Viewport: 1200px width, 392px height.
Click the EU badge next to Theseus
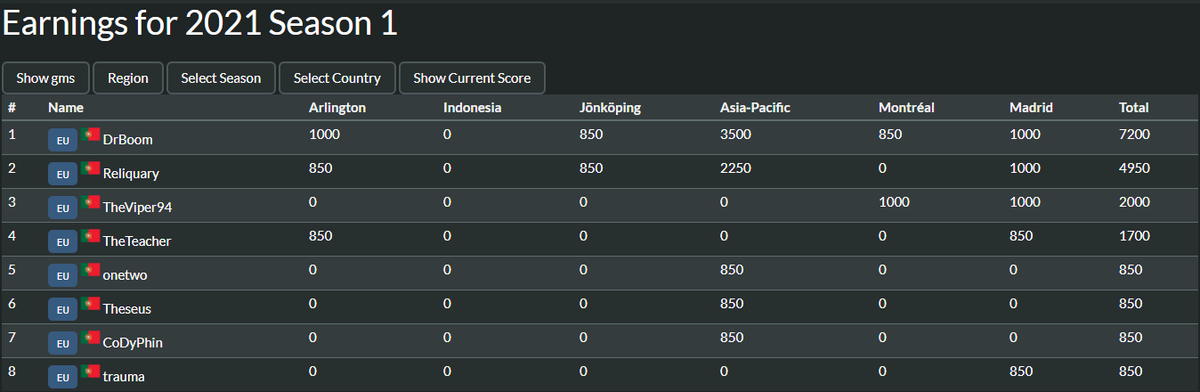(62, 309)
